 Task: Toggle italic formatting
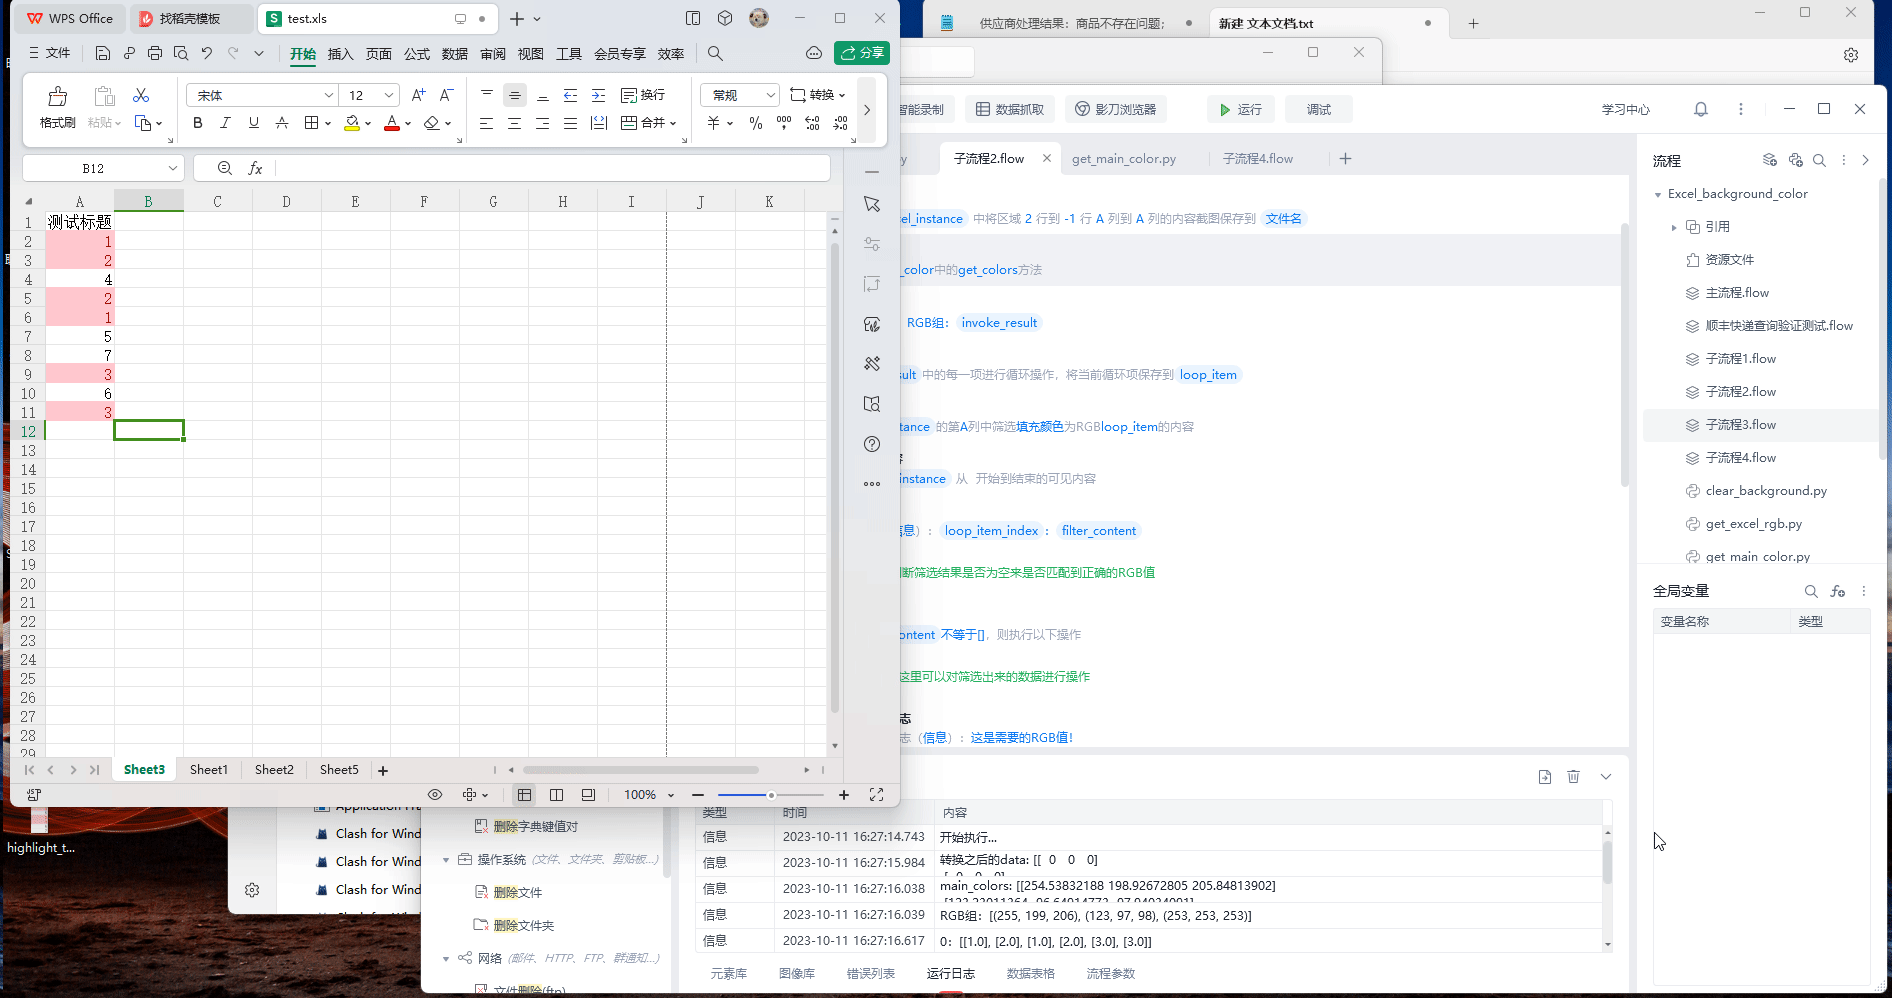226,123
